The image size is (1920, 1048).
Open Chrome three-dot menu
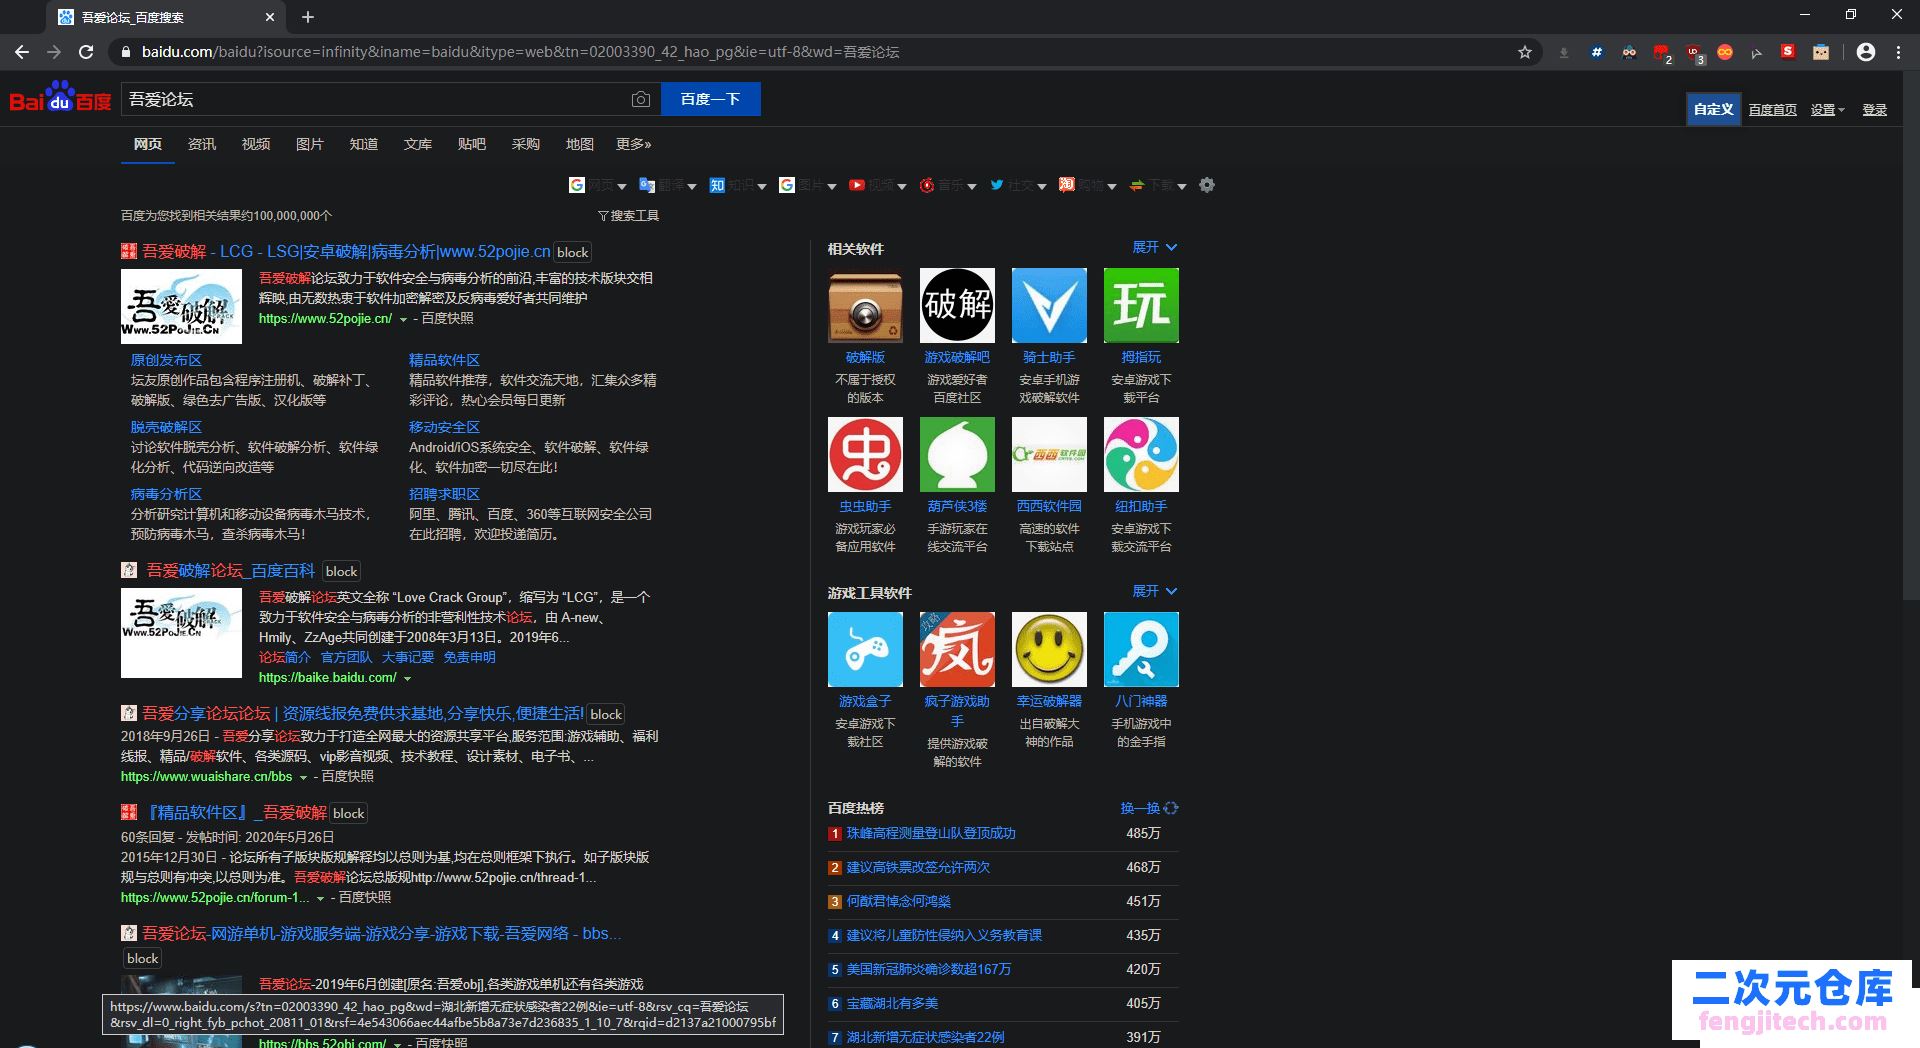coord(1898,52)
